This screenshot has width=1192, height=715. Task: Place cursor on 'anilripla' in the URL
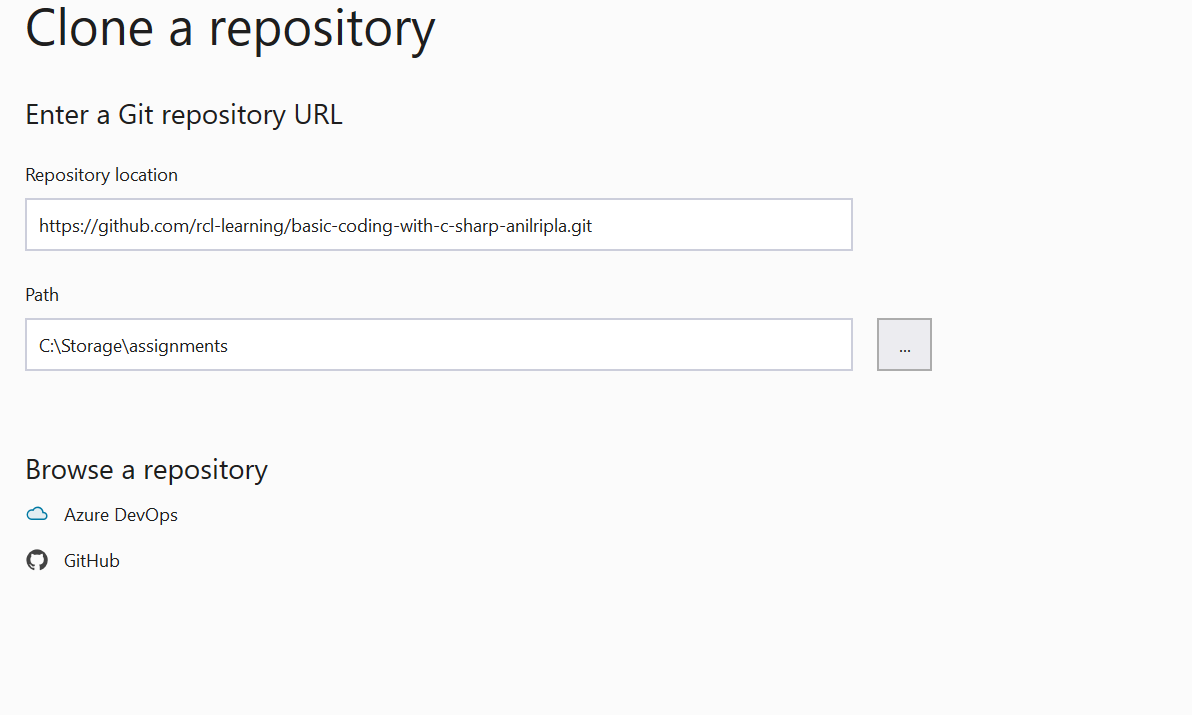point(536,226)
